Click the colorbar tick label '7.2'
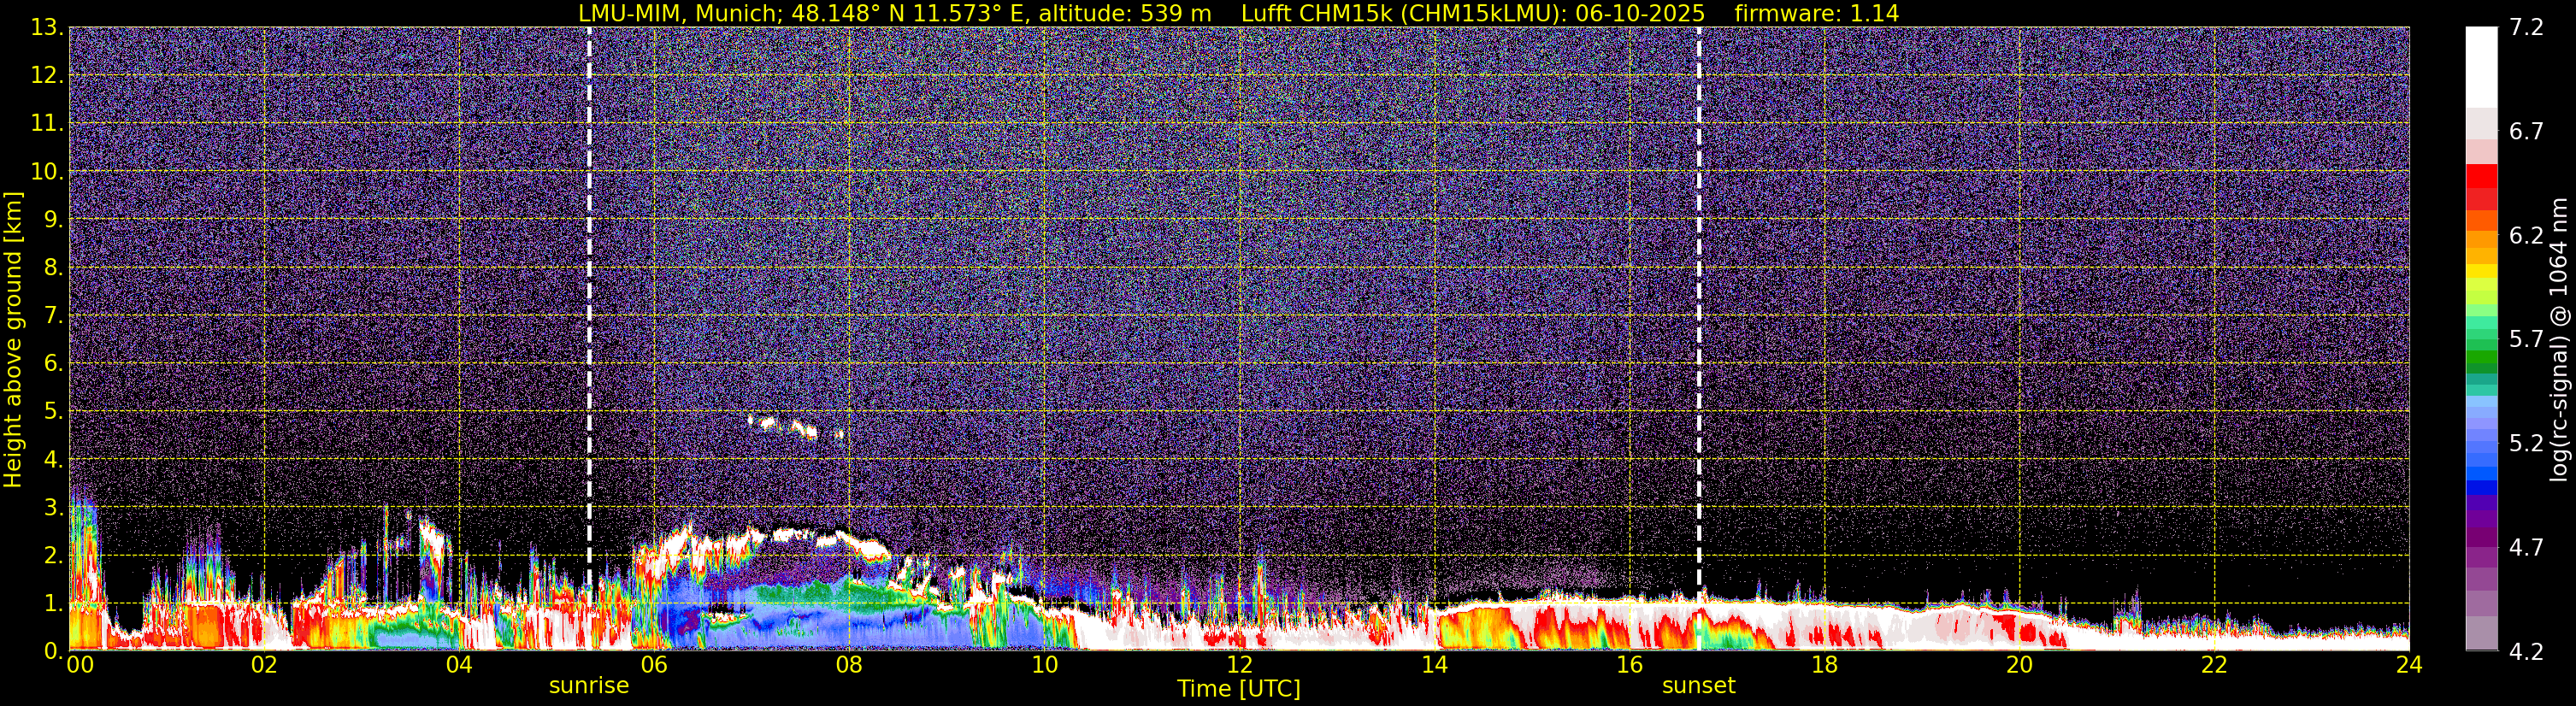 [2526, 28]
